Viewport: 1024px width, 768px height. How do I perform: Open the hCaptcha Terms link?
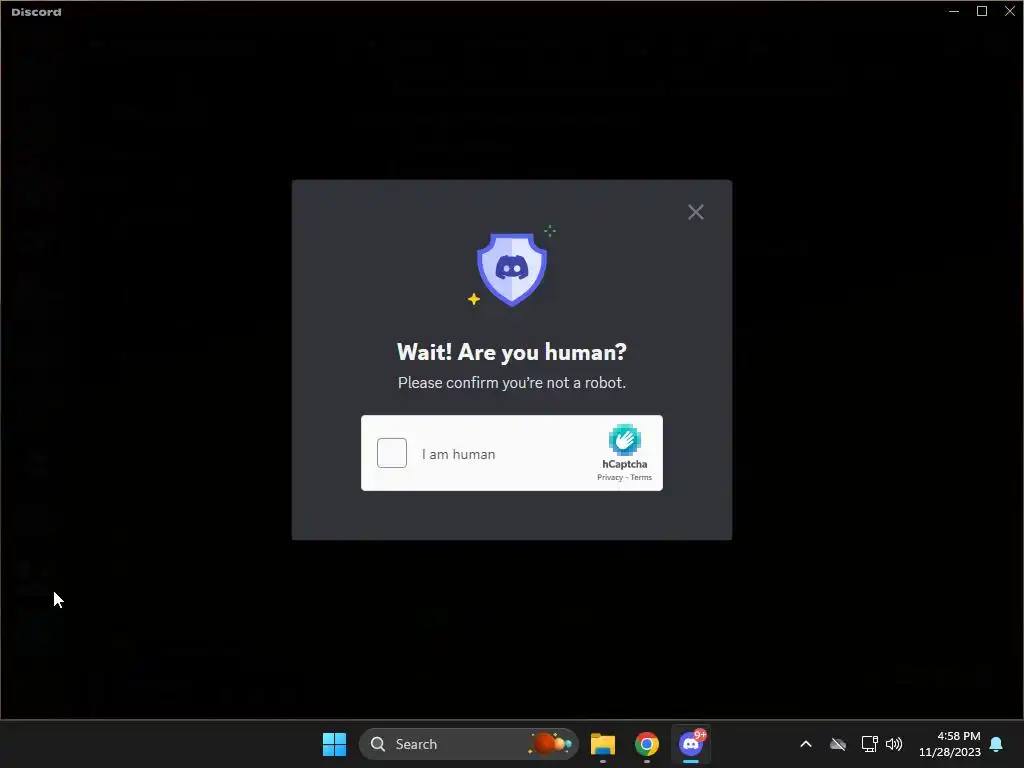pyautogui.click(x=641, y=477)
